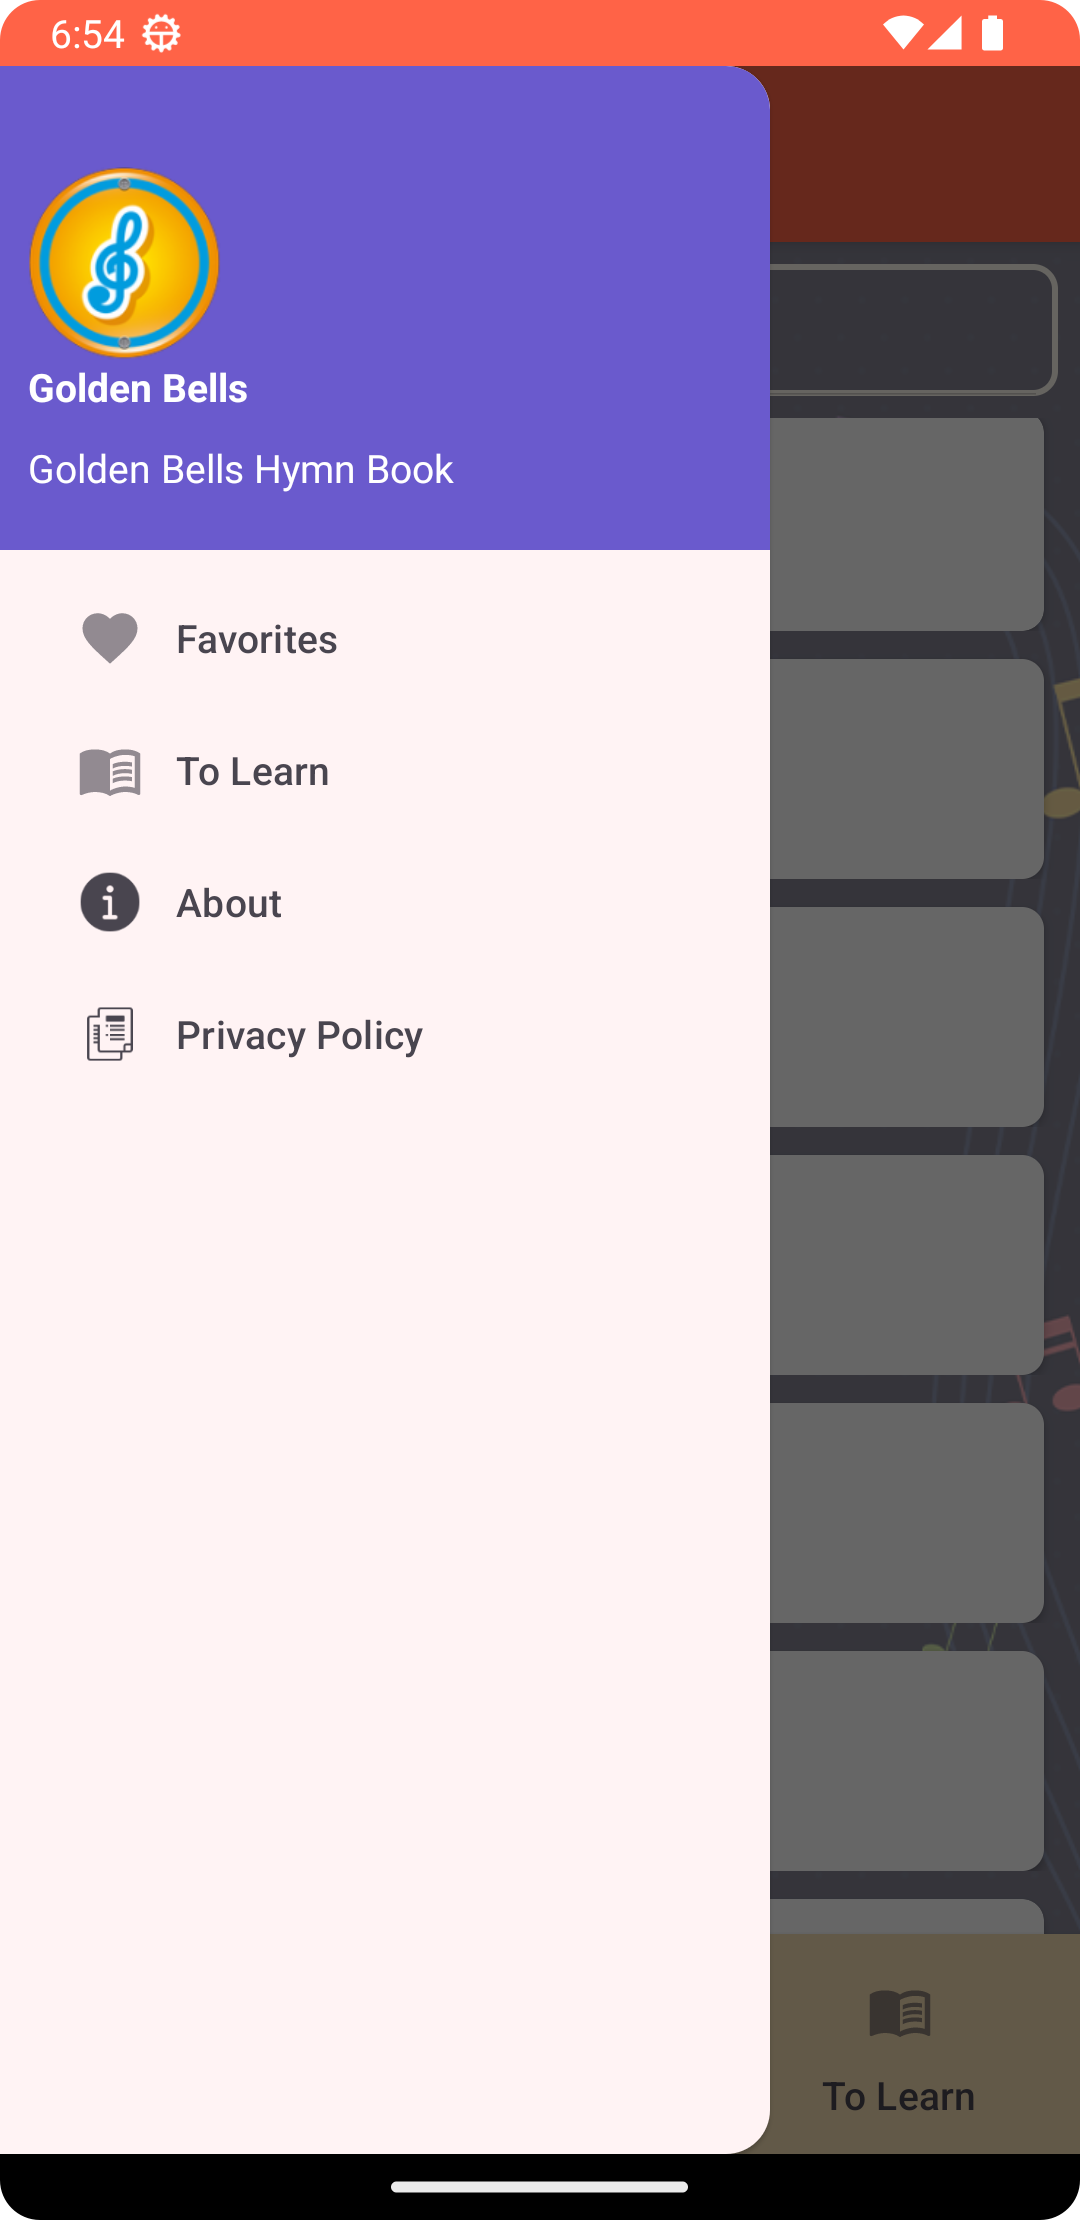Tap the book icon in the bottom navigation
This screenshot has height=2220, width=1080.
900,2012
